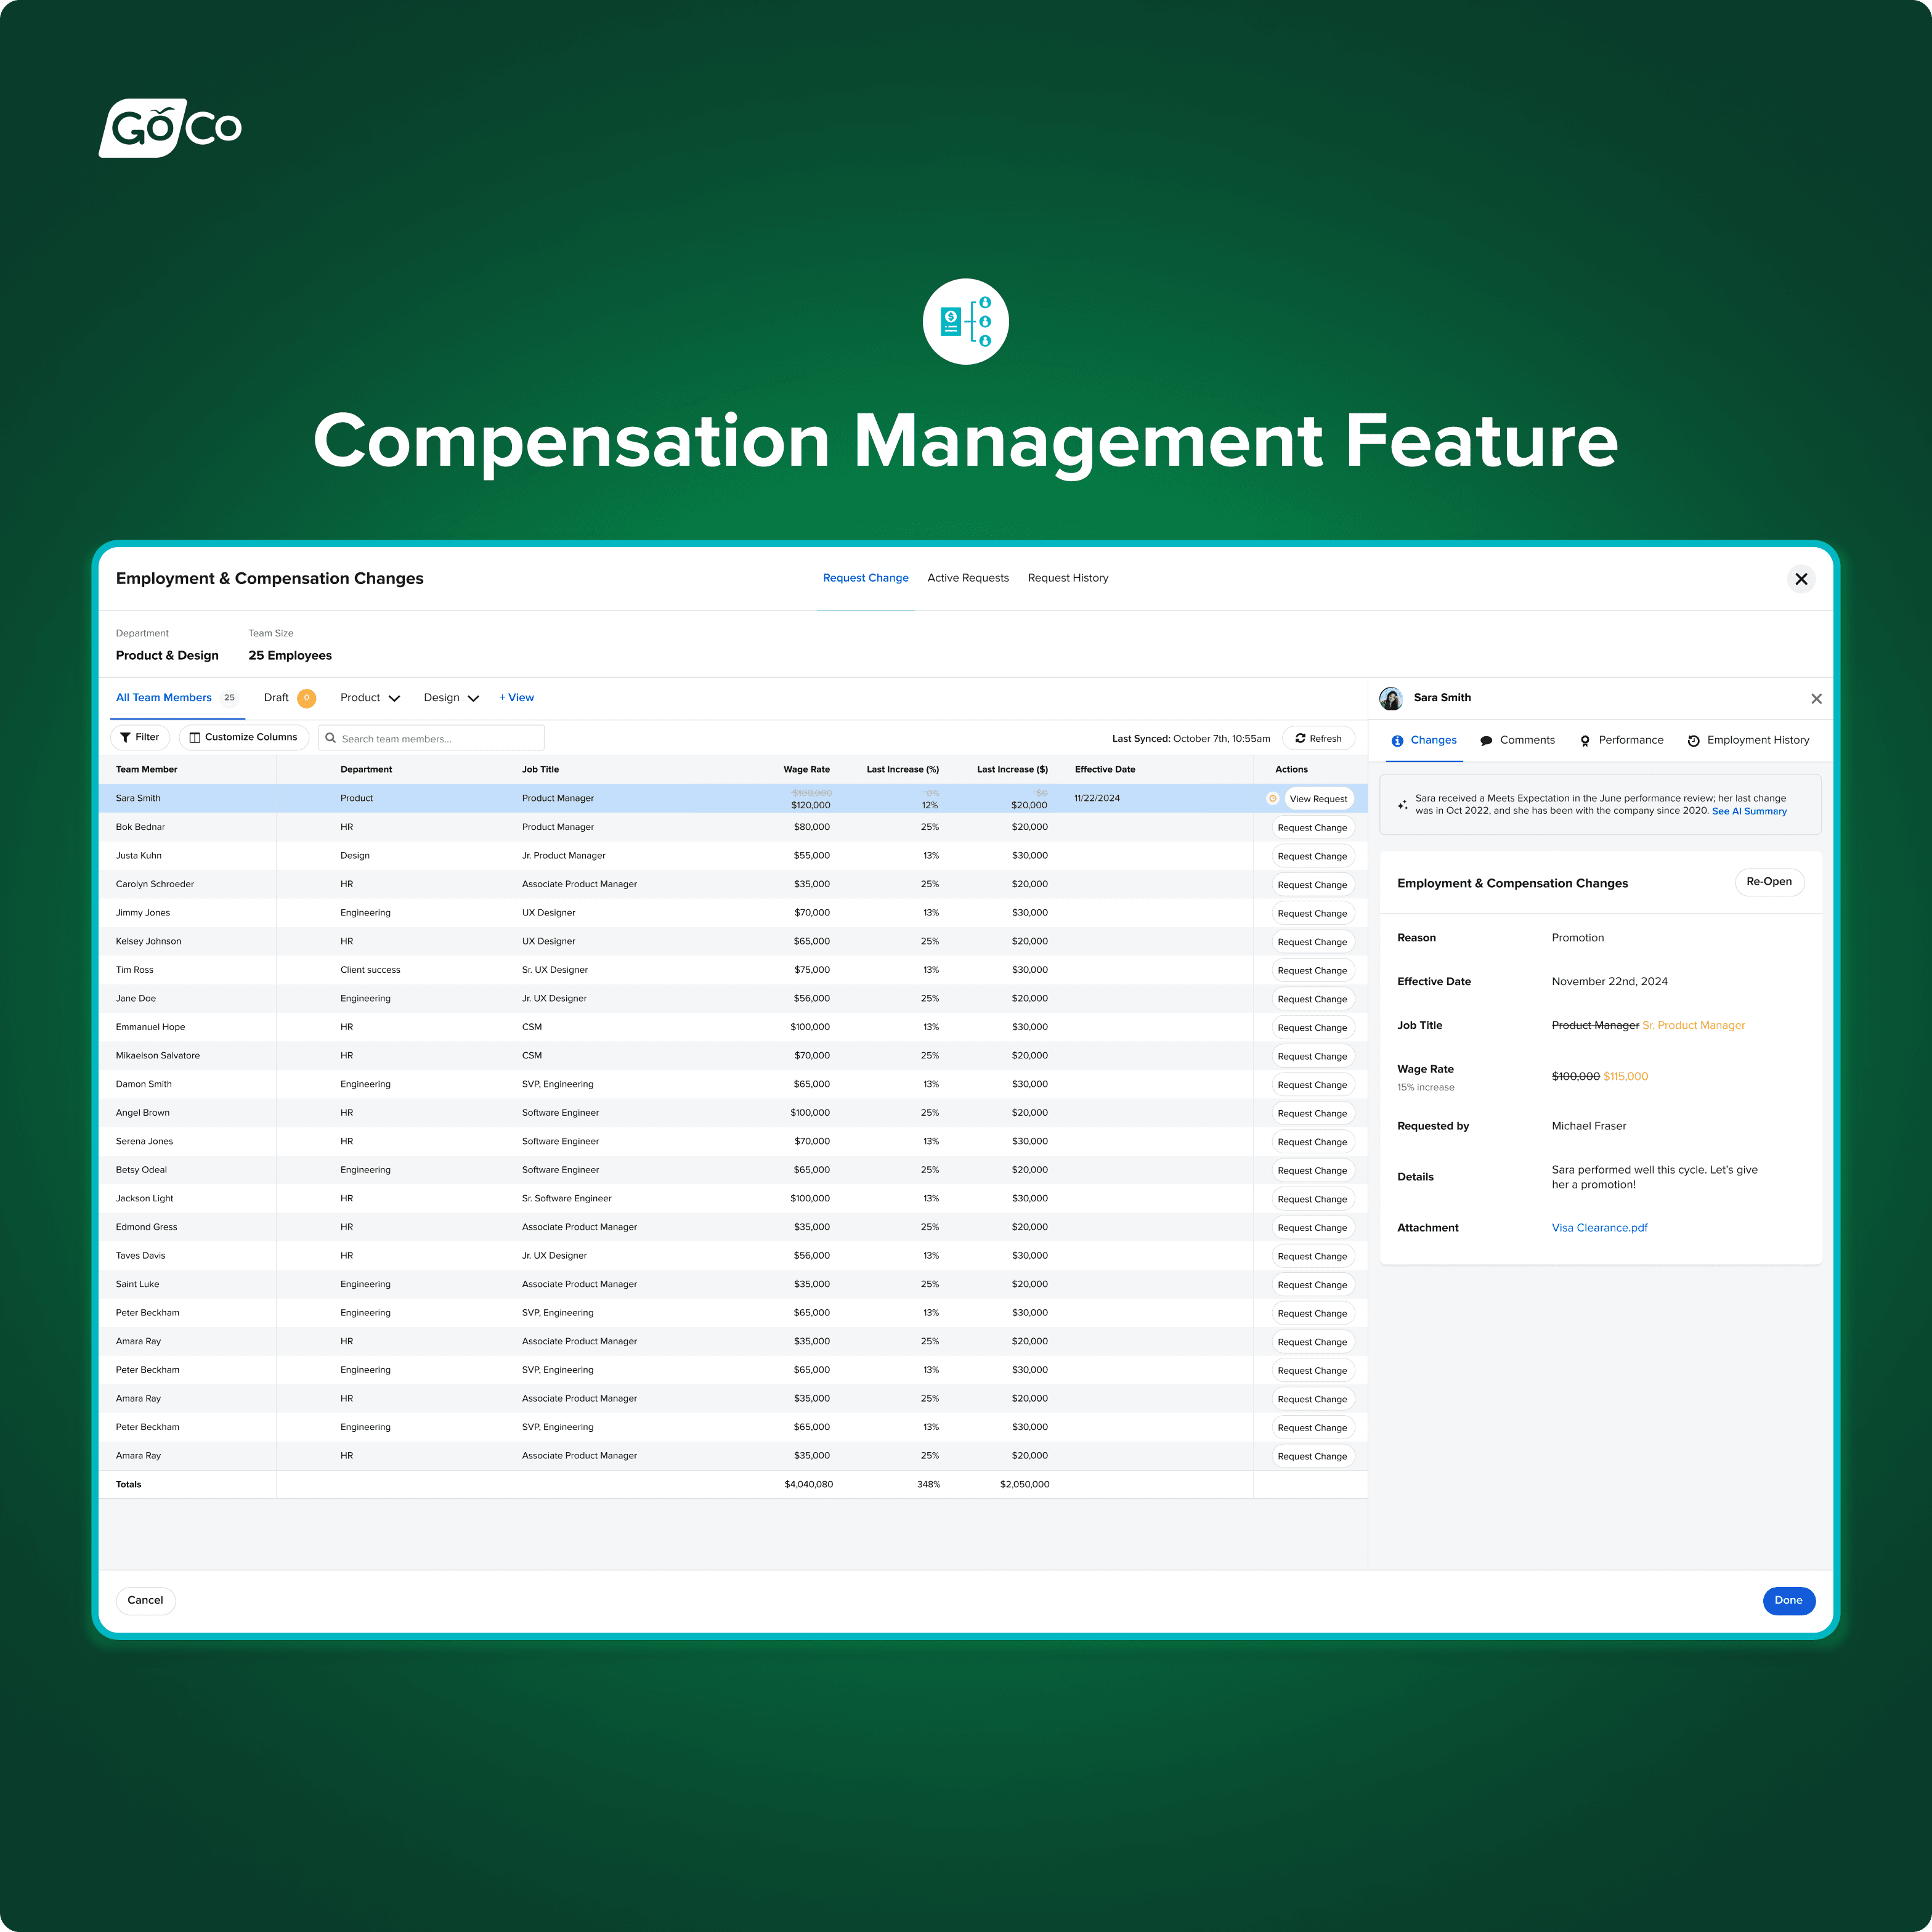Viewport: 1932px width, 1932px height.
Task: Click the Performance ribbon icon
Action: point(1584,741)
